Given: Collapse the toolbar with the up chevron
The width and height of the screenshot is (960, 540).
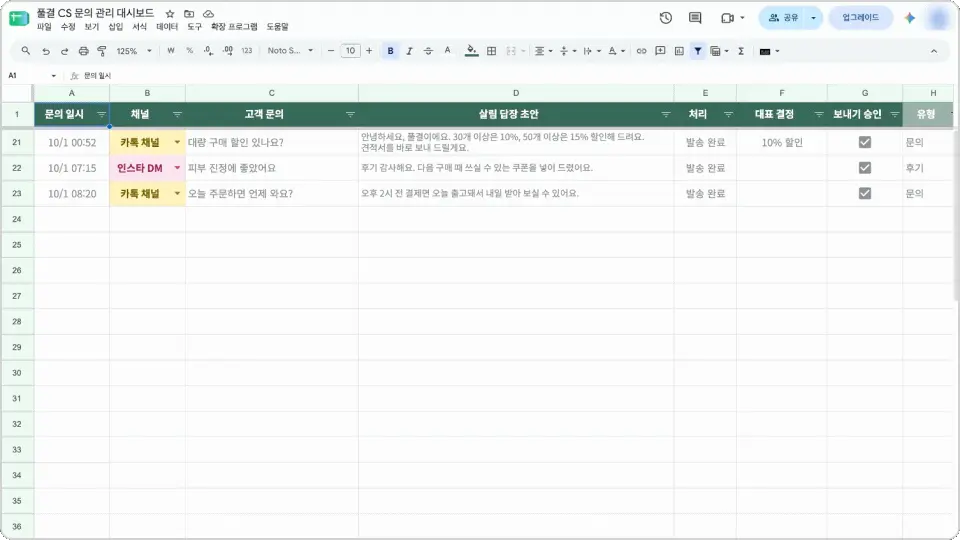Looking at the screenshot, I should tap(934, 51).
